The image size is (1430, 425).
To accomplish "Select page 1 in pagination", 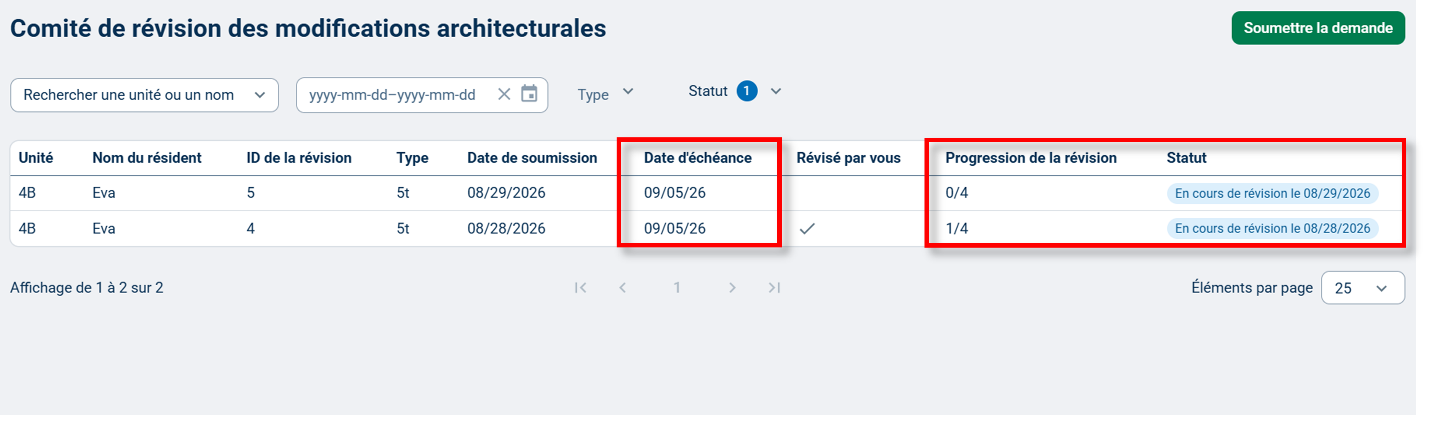I will coord(677,288).
